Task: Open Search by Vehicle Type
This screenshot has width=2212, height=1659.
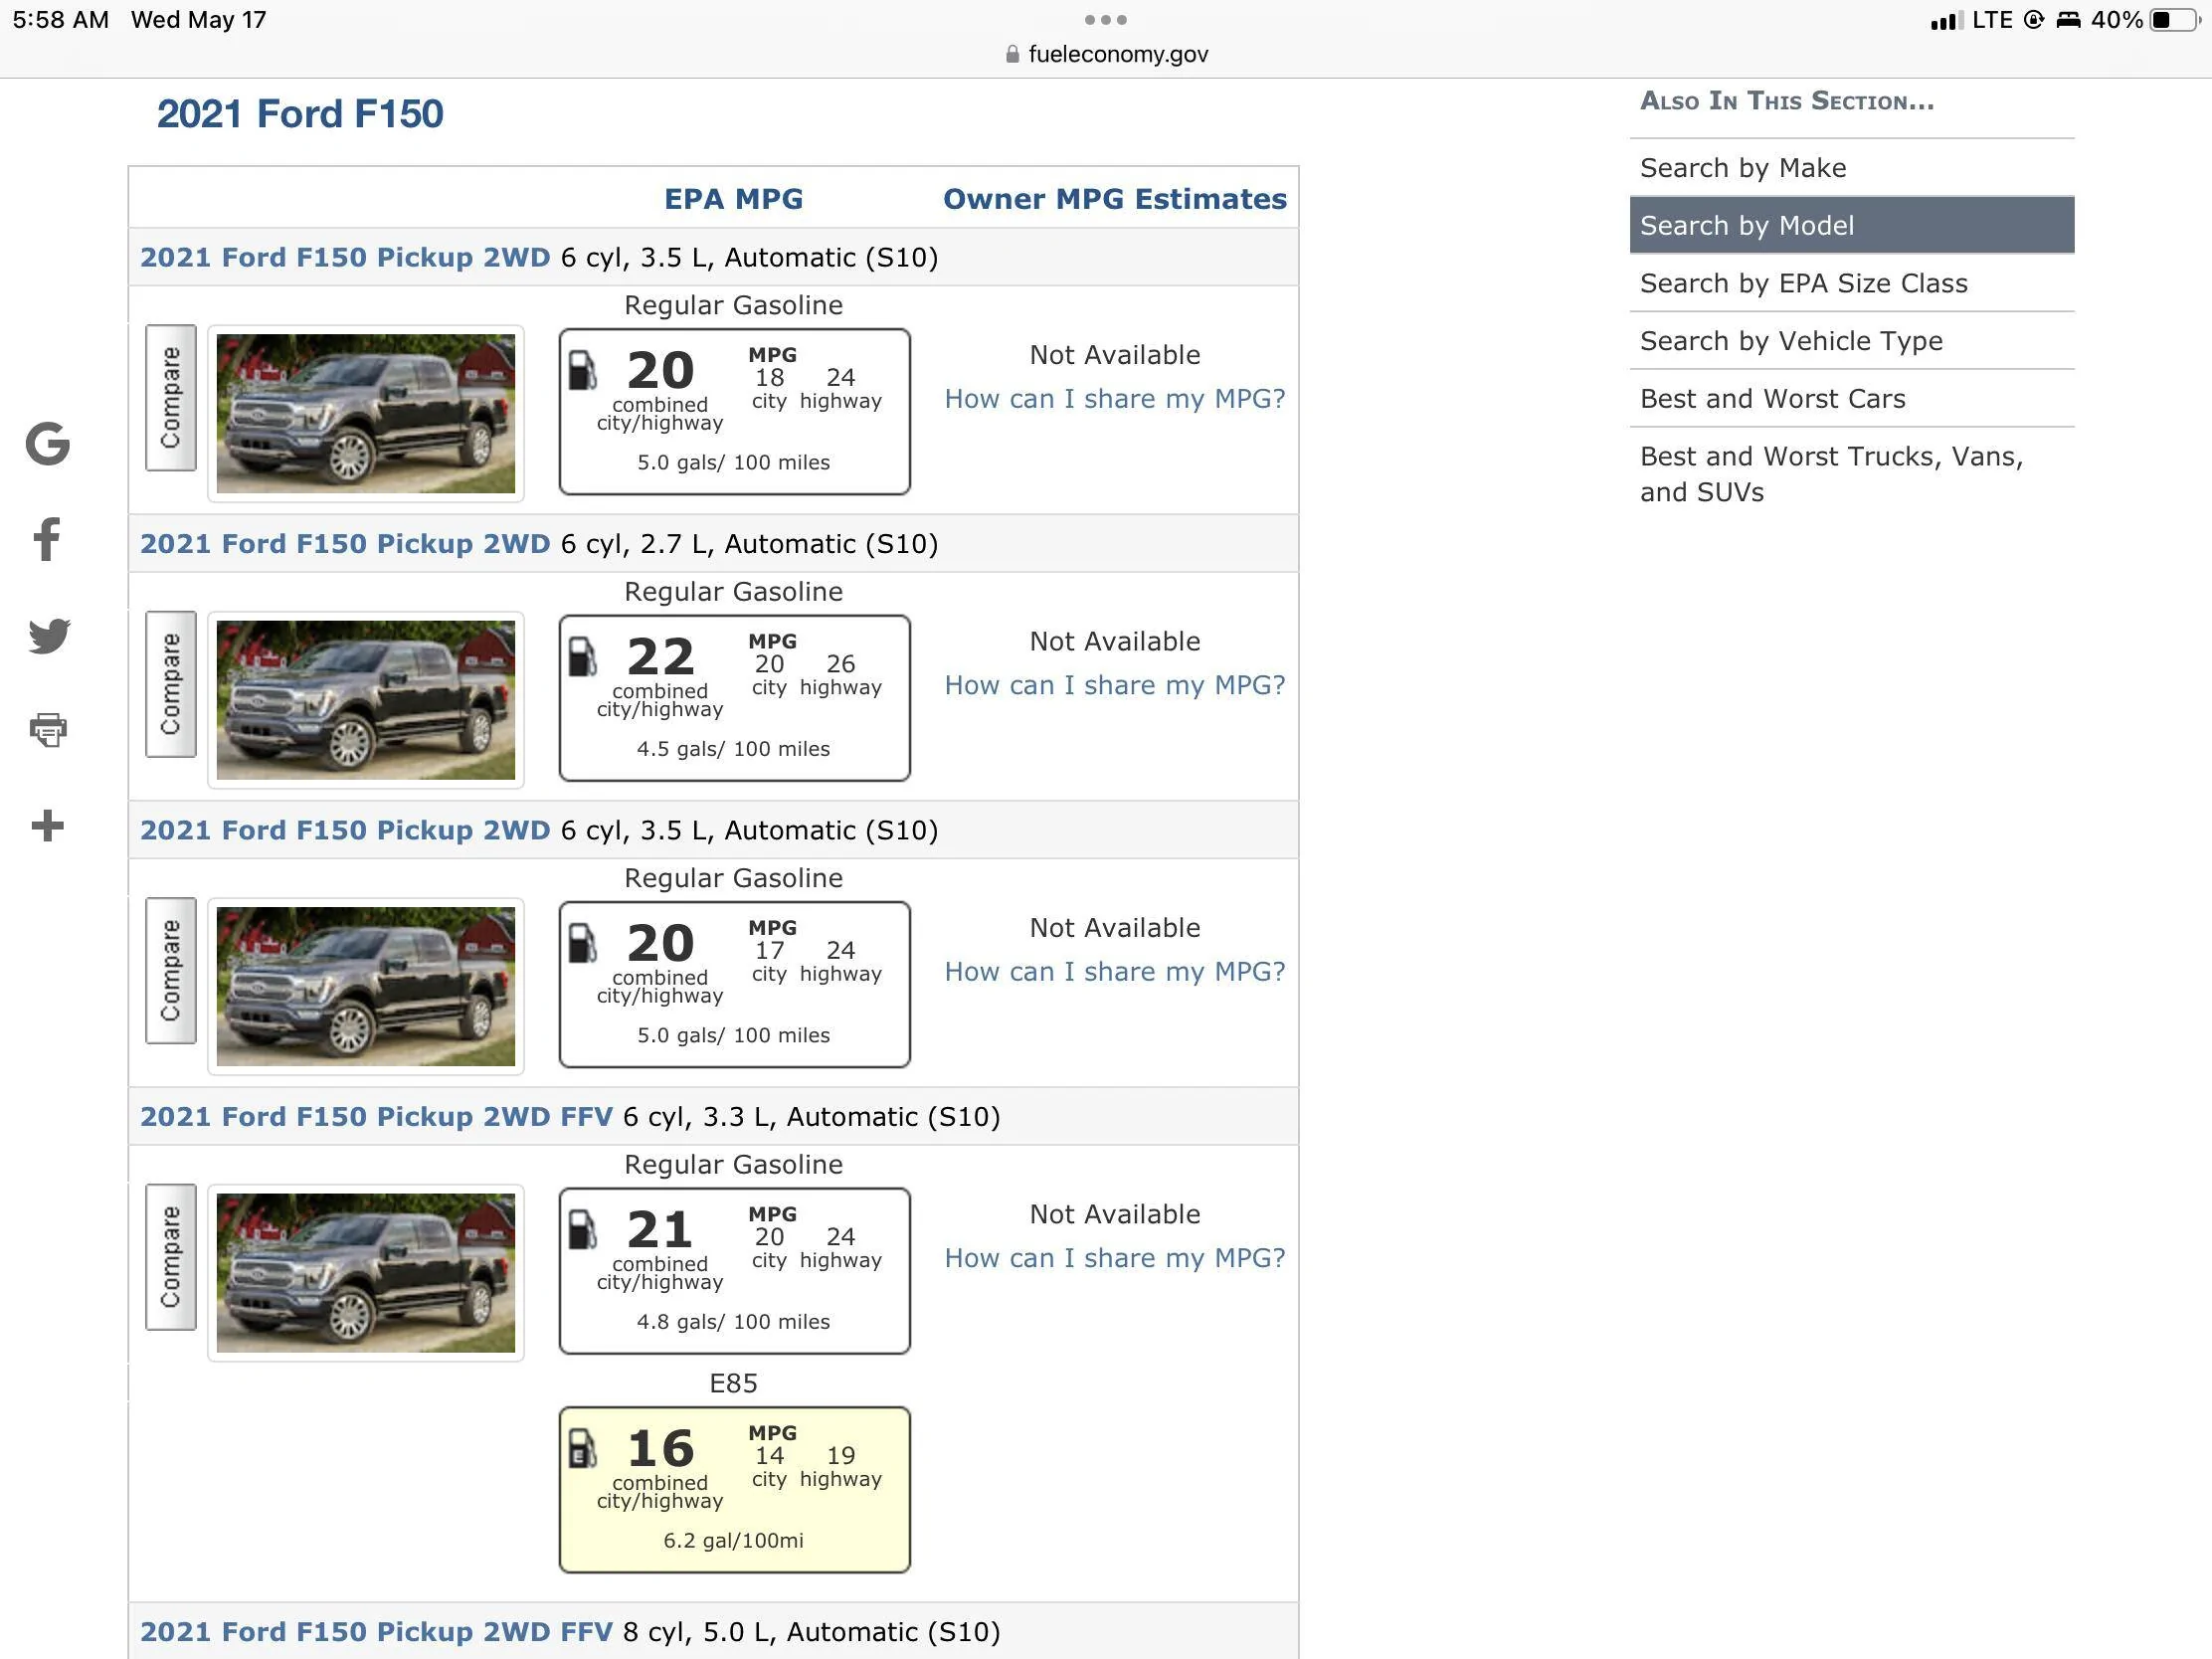Action: click(1852, 341)
